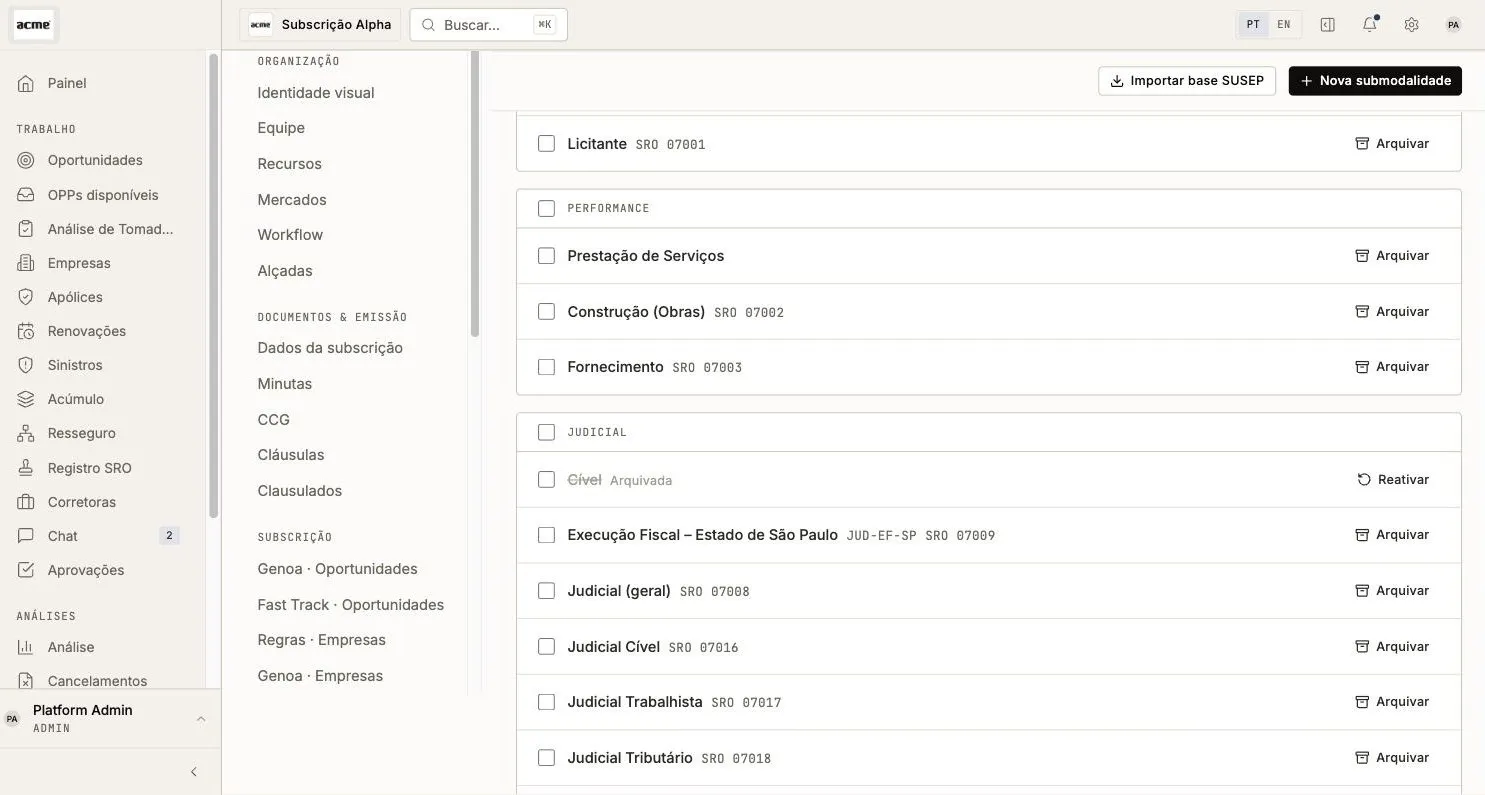
Task: Open the notifications bell icon
Action: click(x=1369, y=25)
